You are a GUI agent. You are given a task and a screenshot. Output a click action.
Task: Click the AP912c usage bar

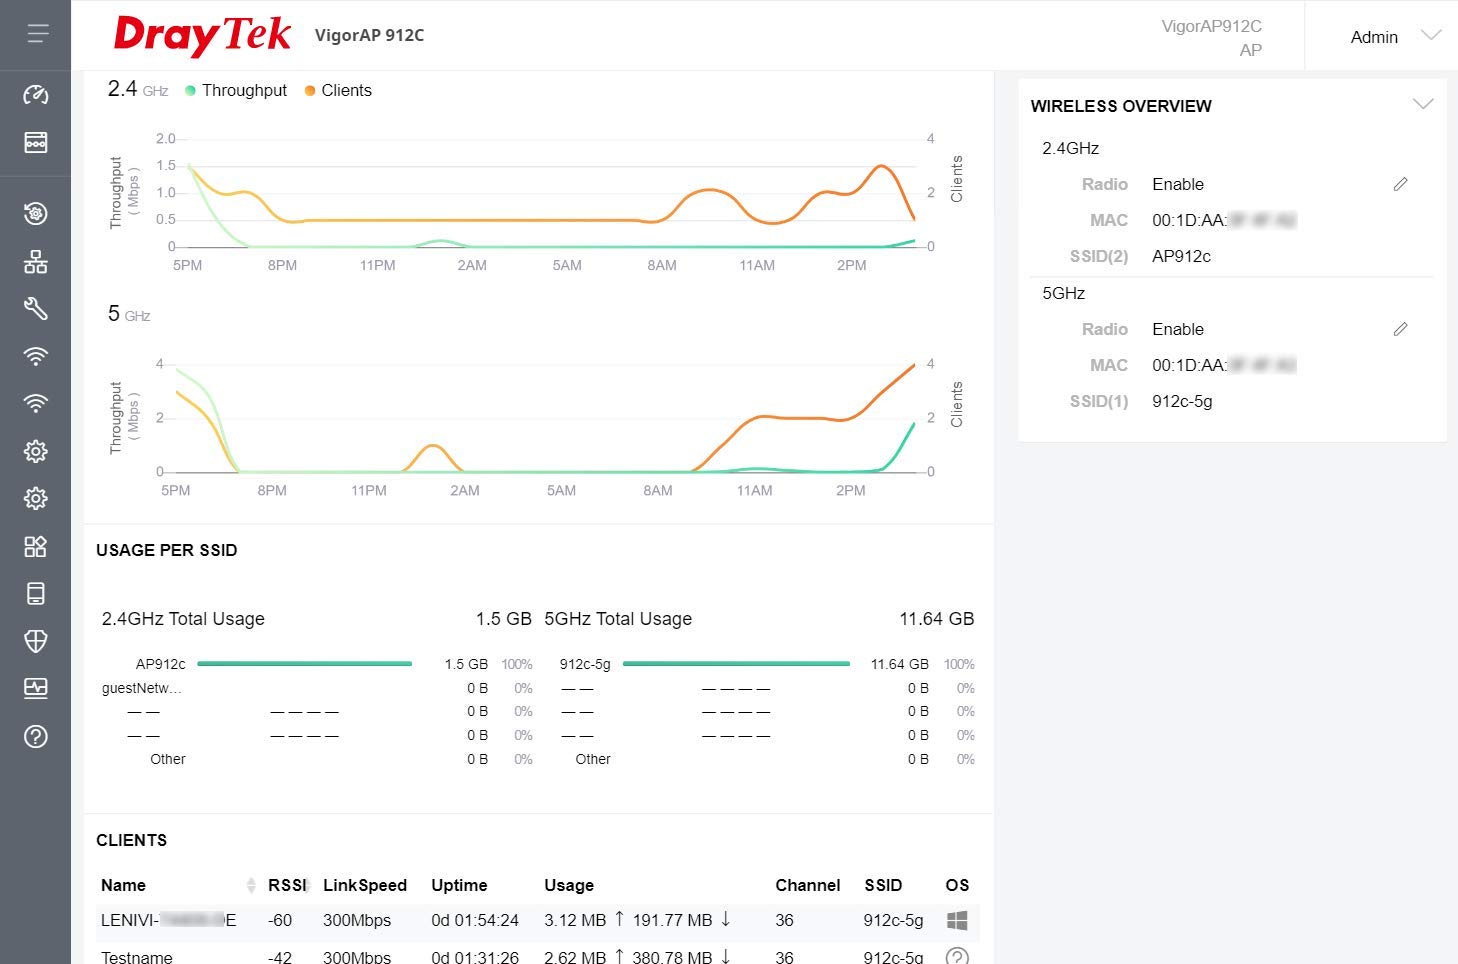305,664
